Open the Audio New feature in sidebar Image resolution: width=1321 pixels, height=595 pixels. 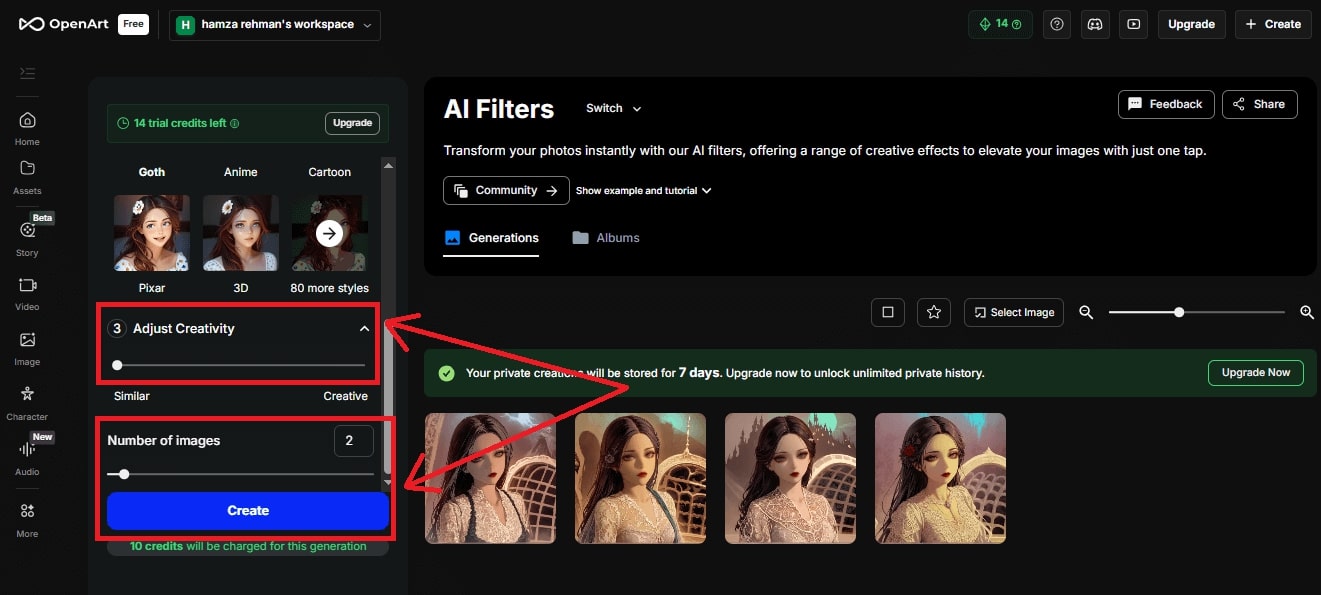pyautogui.click(x=26, y=455)
